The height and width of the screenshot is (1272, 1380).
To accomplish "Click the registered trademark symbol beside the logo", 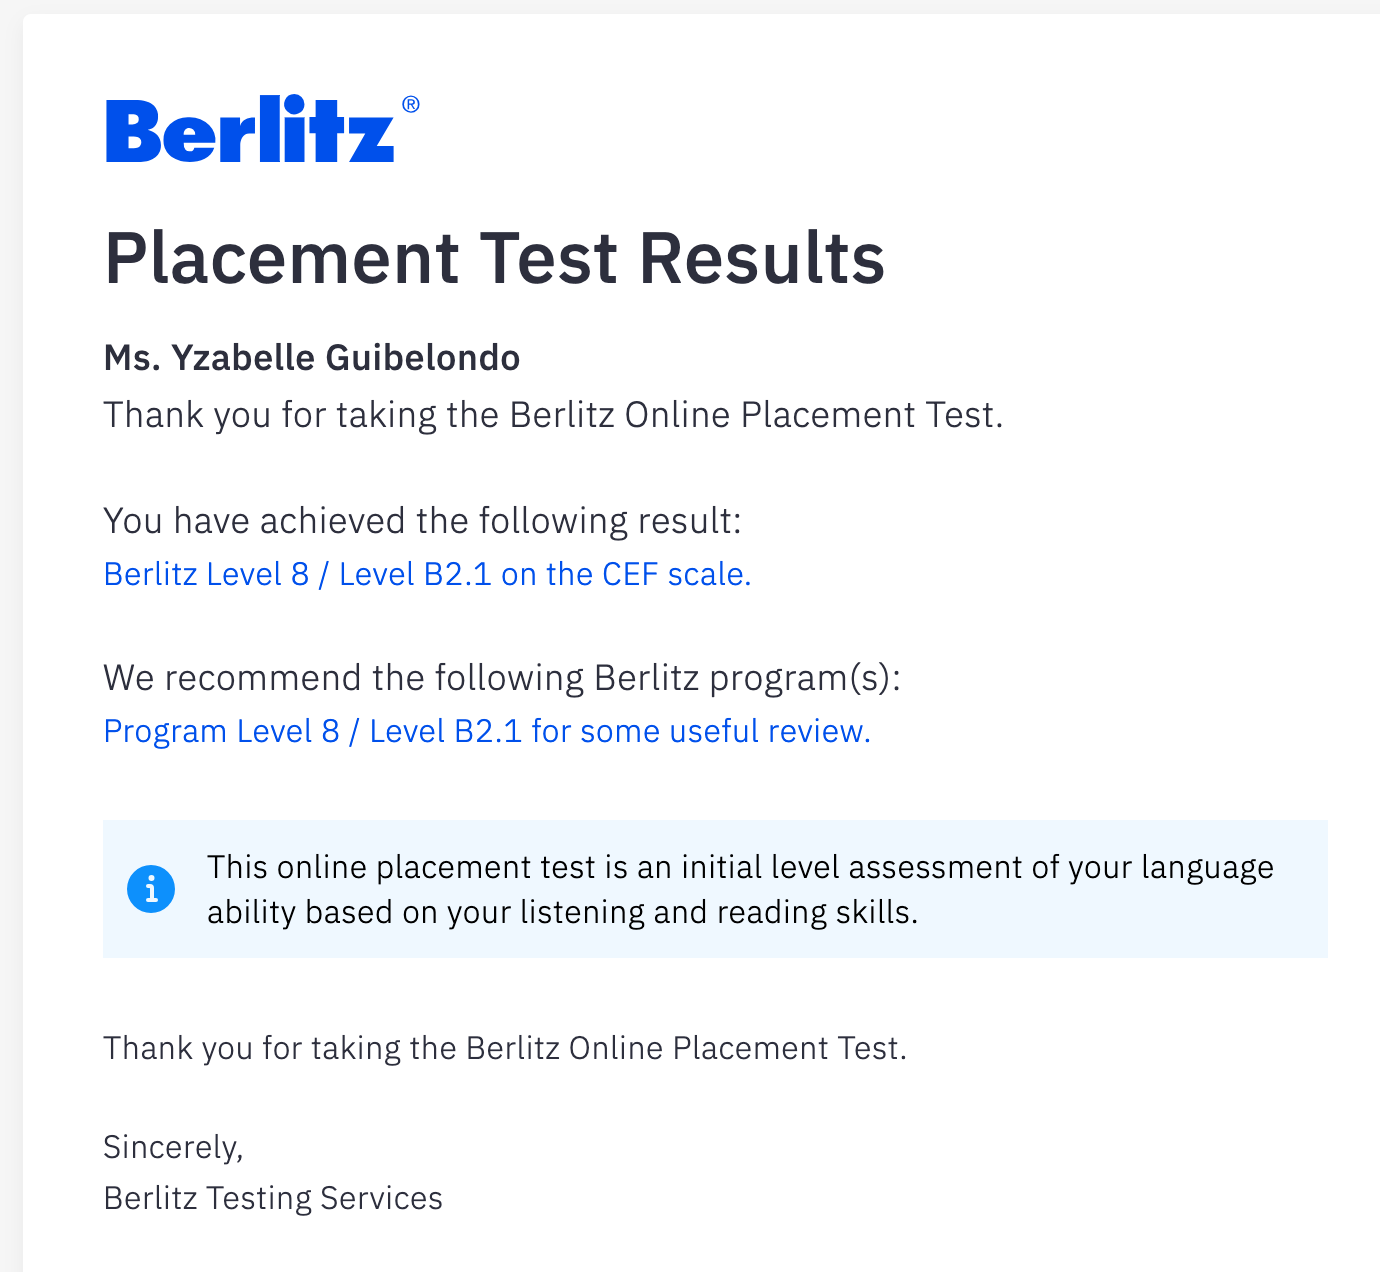I will point(410,105).
